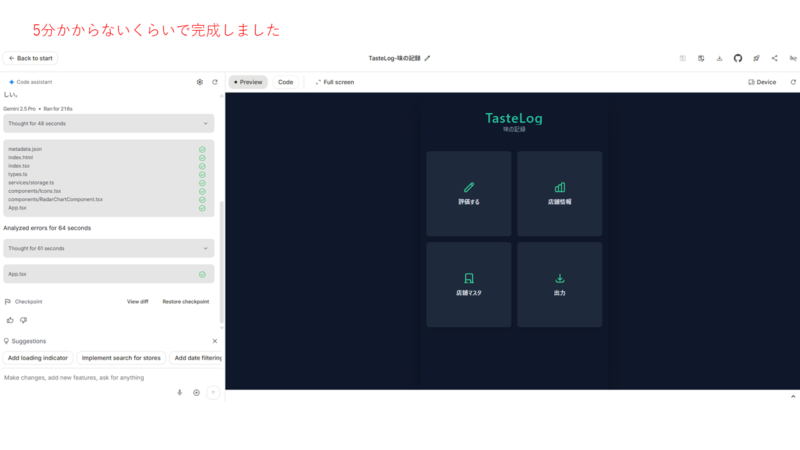Click the thumbs down feedback icon
800x450 pixels.
[24, 320]
